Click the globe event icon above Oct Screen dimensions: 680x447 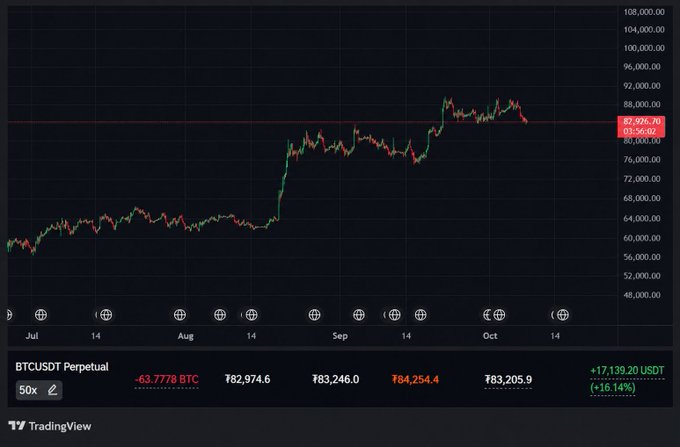(x=499, y=315)
